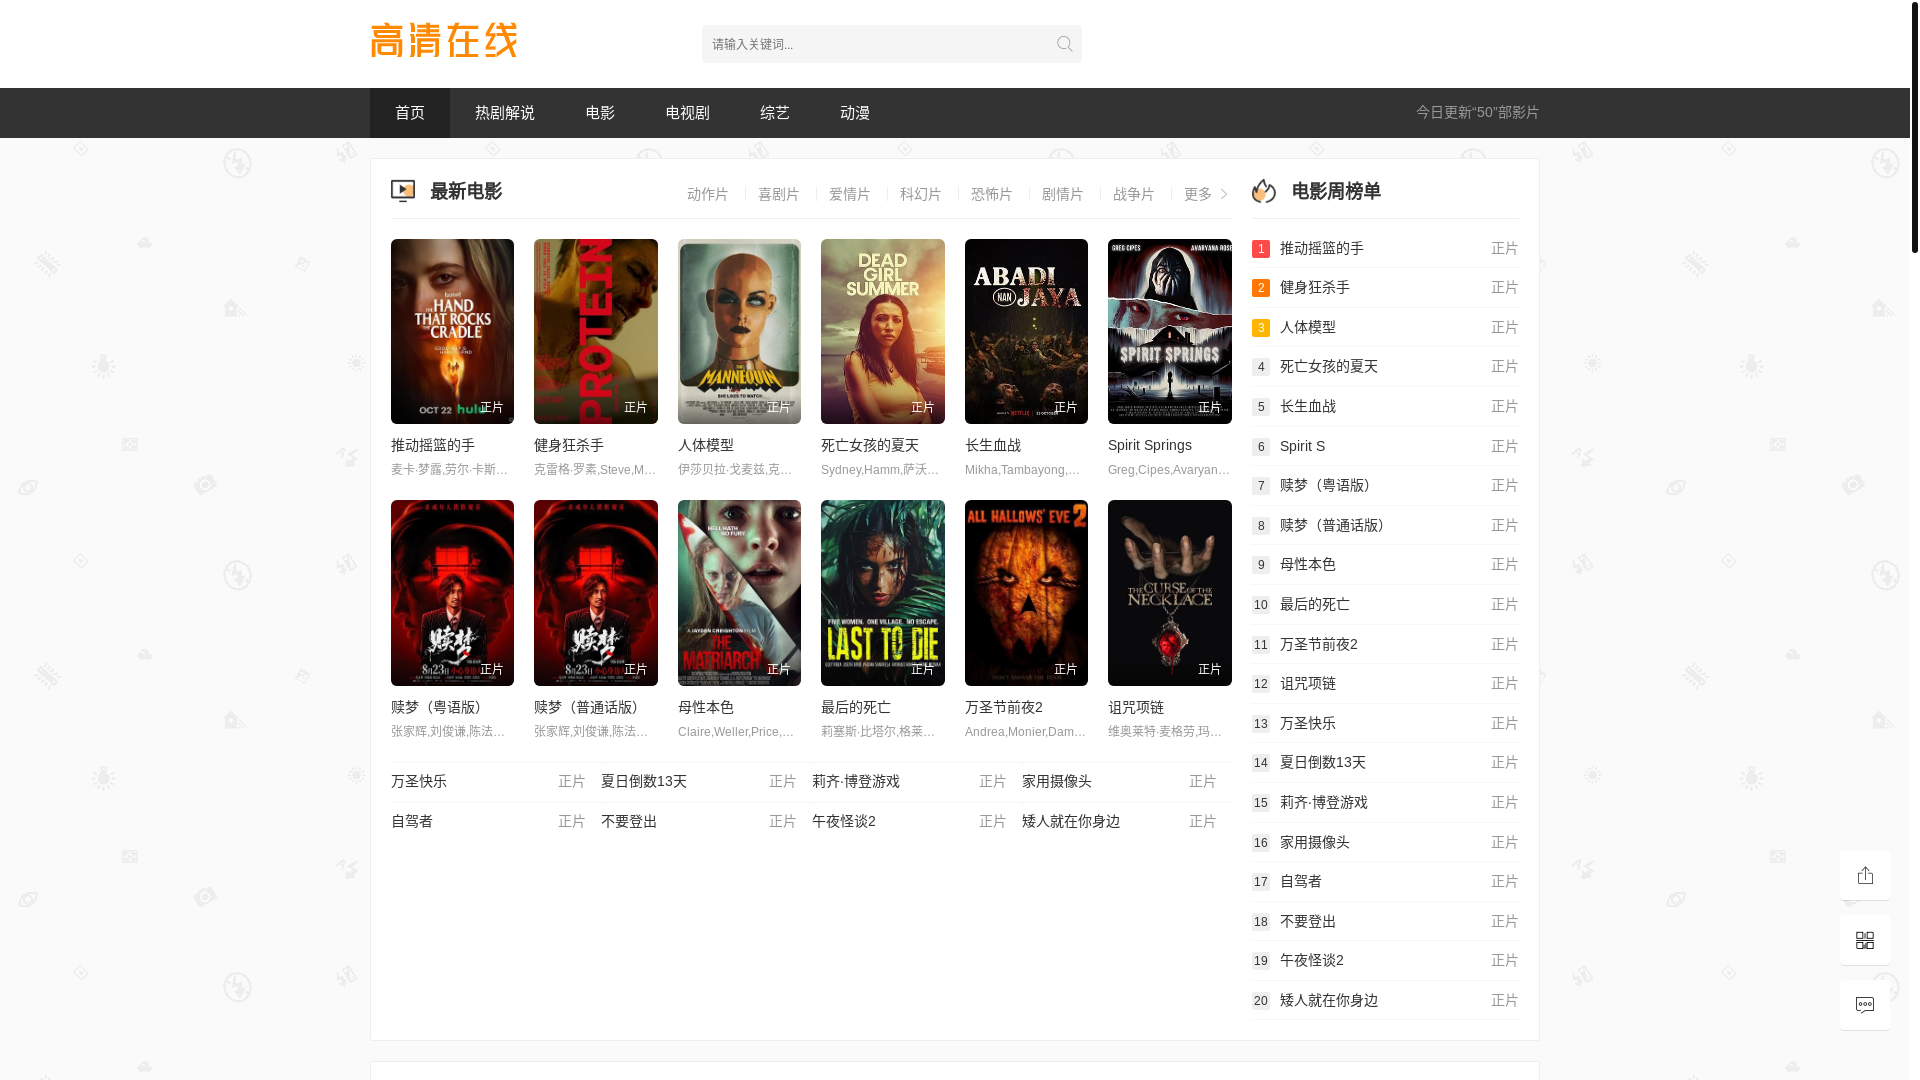Open the 首页 navigation tab
Viewport: 1920px width, 1080px height.
coord(410,113)
